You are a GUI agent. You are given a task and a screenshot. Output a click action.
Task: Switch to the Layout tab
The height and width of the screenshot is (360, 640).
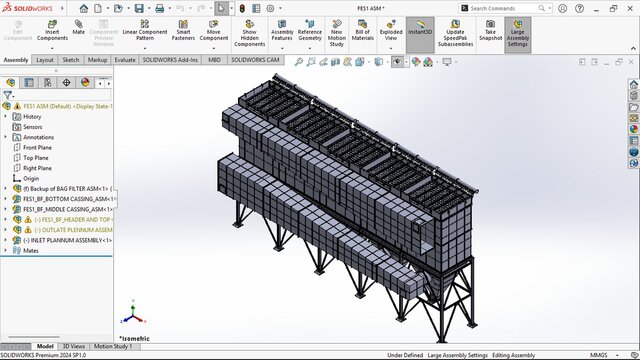[45, 60]
